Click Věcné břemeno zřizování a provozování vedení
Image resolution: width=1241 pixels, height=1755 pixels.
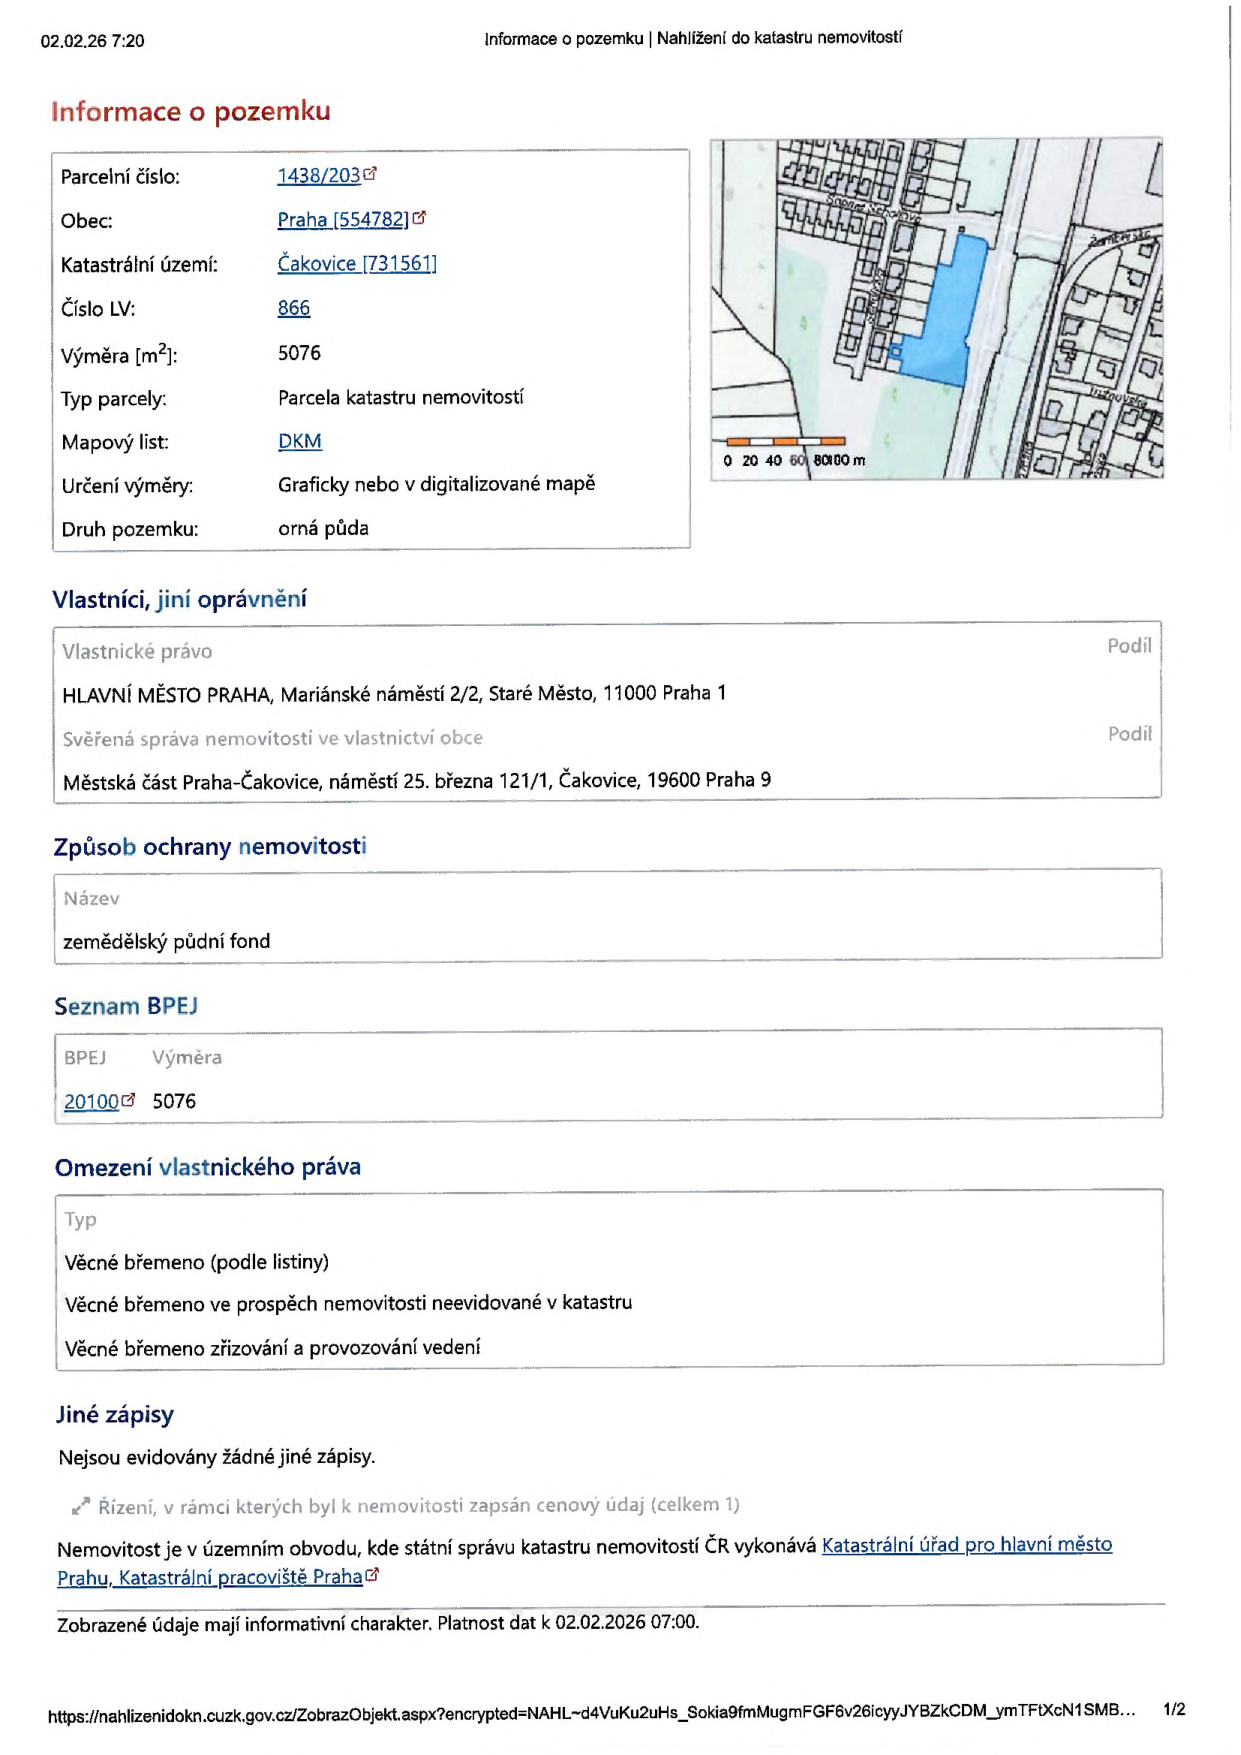273,1348
